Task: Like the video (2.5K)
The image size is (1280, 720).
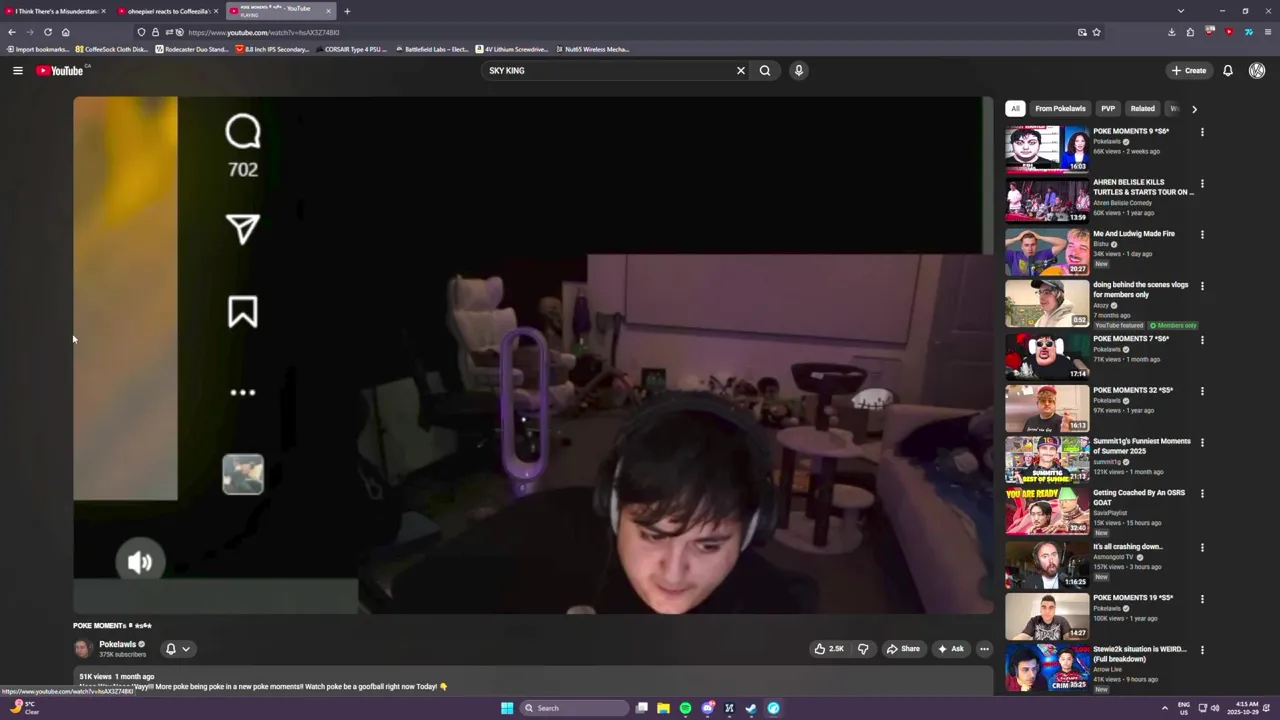Action: coord(829,648)
